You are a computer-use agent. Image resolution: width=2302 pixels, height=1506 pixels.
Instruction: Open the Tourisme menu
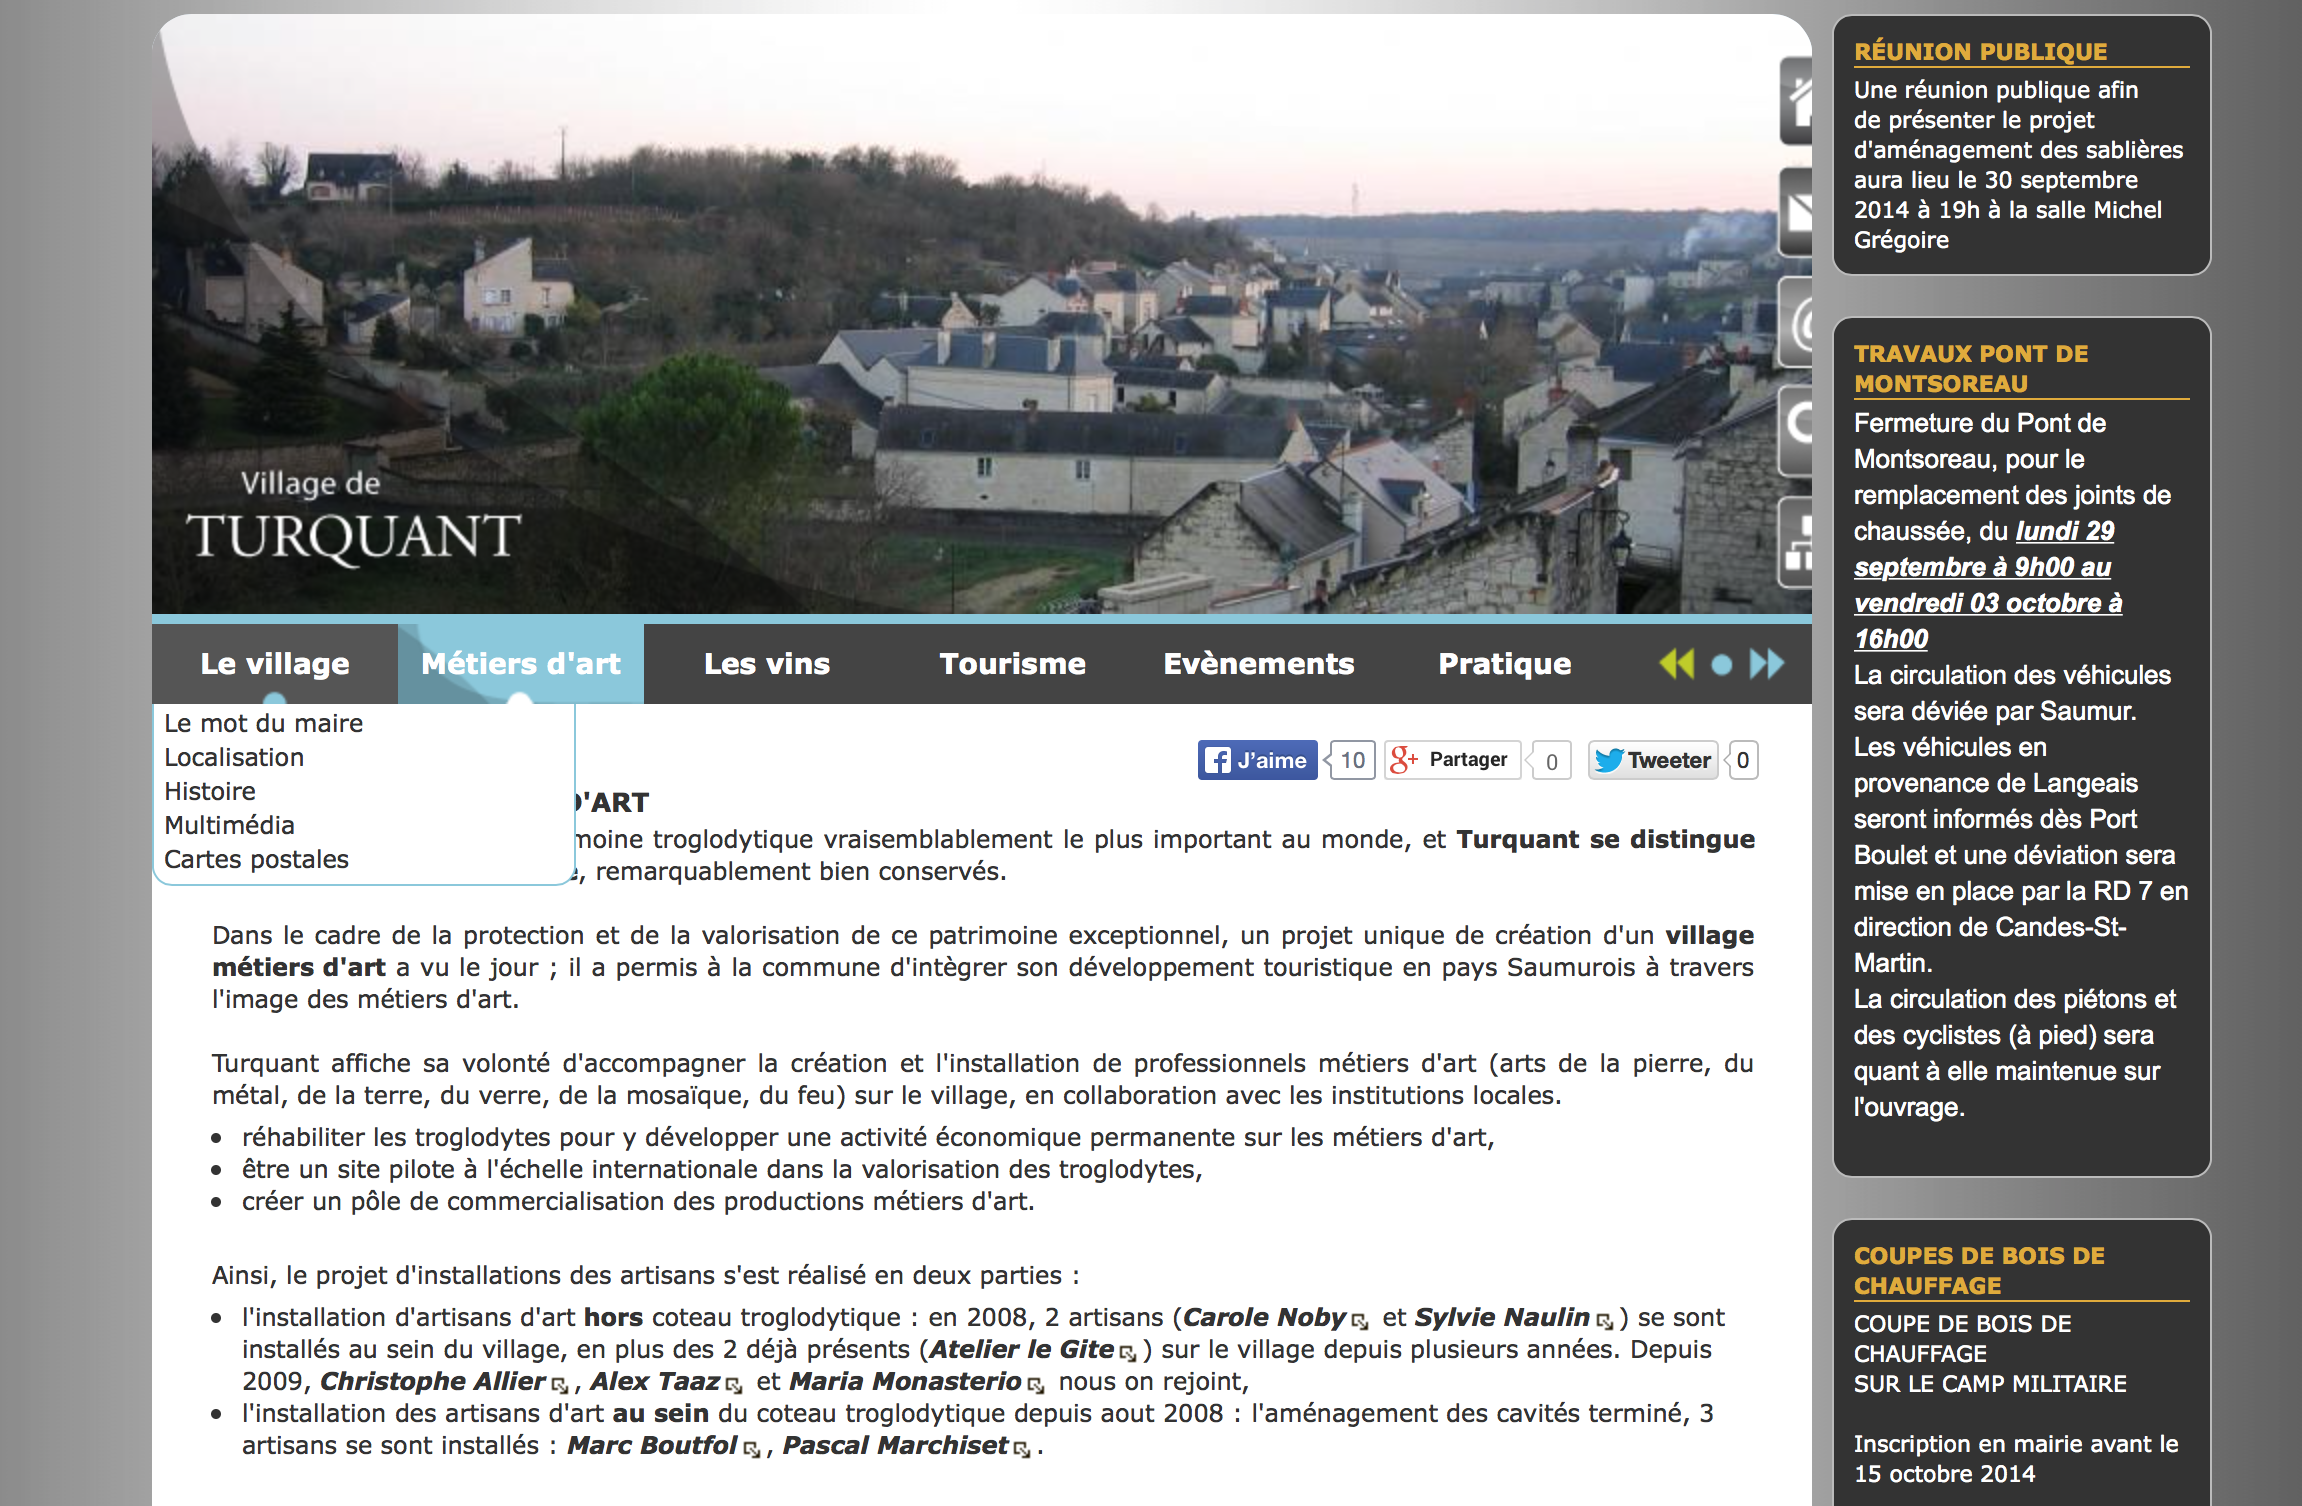click(1012, 664)
